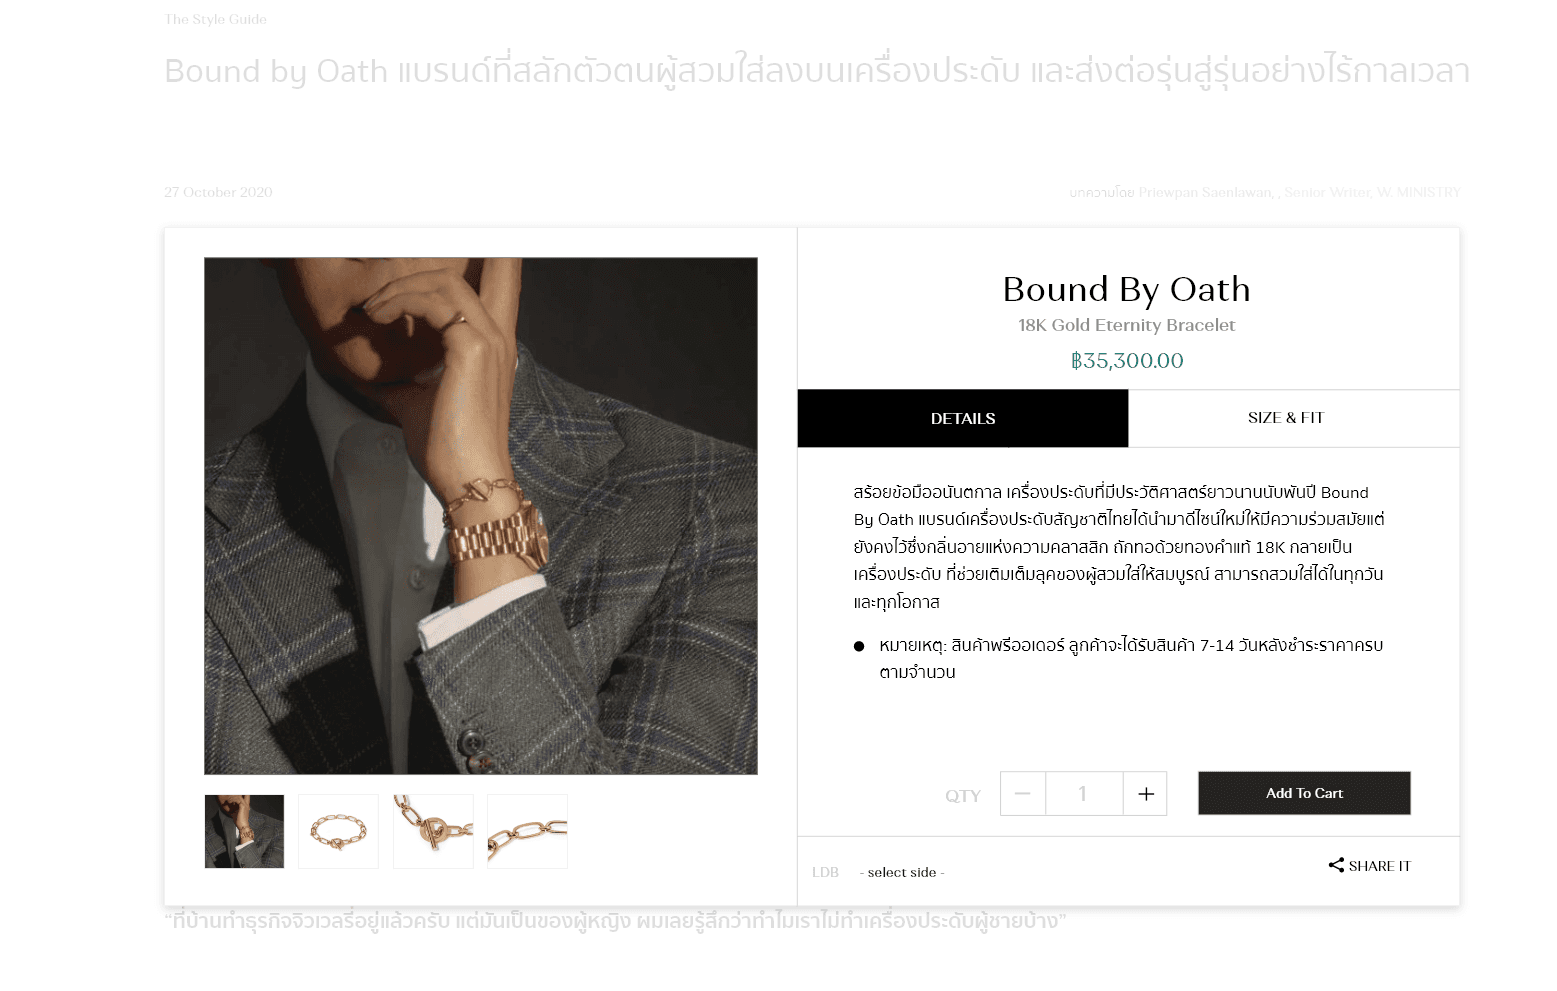Open the main product photo
The width and height of the screenshot is (1557, 991).
click(x=481, y=516)
